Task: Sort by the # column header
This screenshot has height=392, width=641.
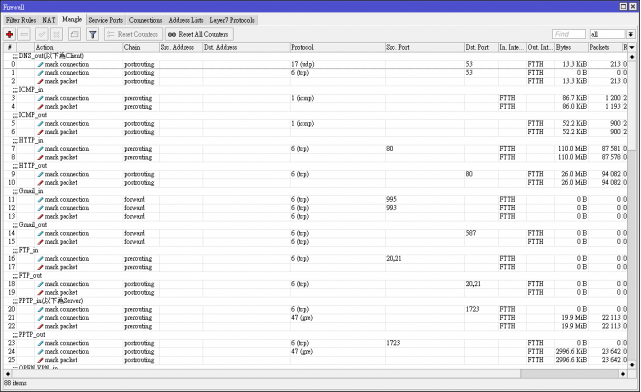Action: 10,47
